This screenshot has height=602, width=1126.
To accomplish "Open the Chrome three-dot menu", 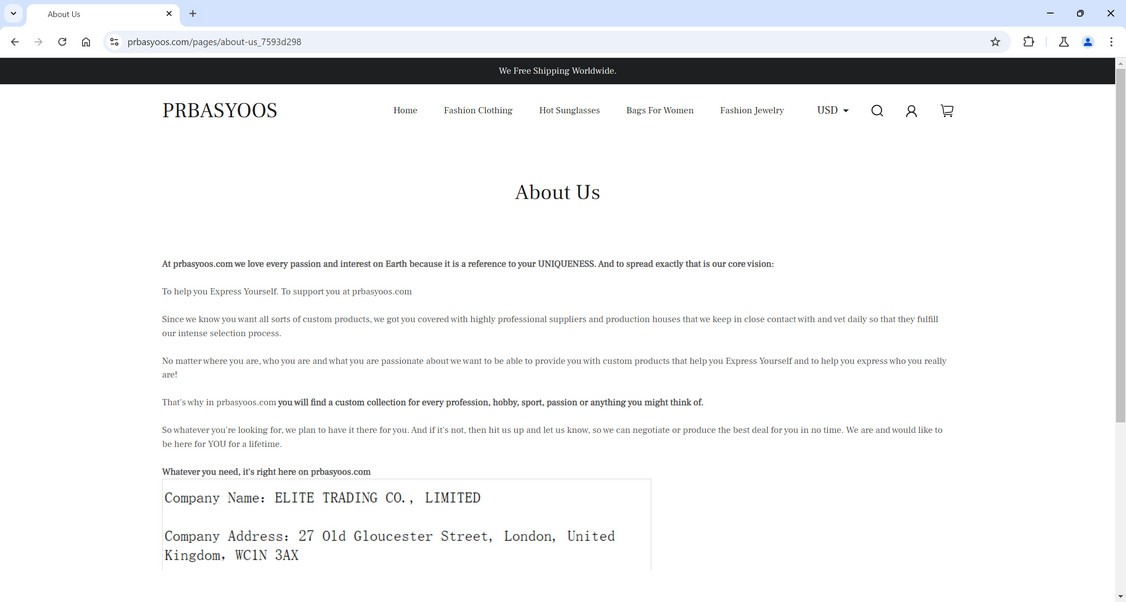I will [1111, 42].
